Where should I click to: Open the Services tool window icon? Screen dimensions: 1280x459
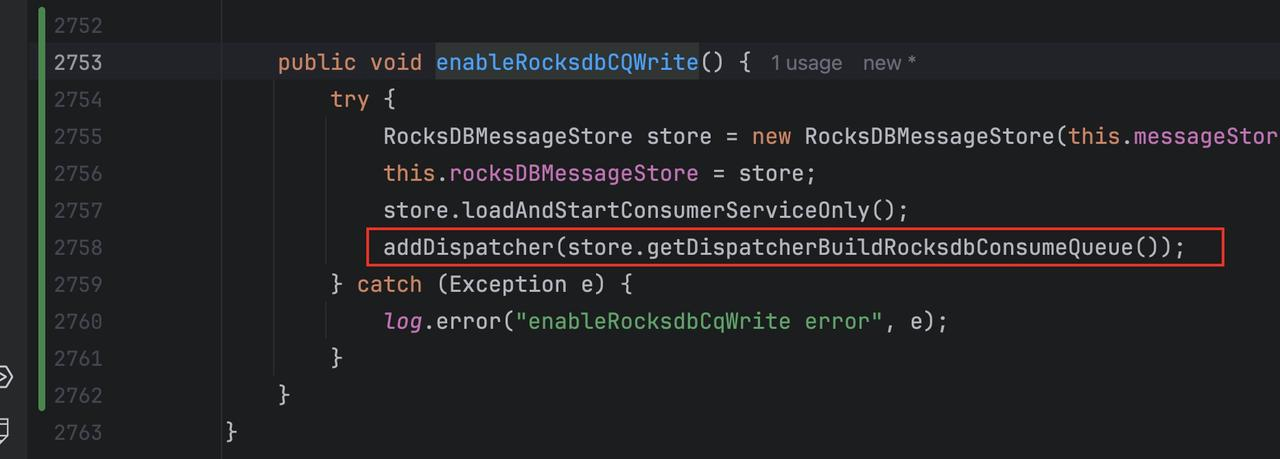(5, 377)
